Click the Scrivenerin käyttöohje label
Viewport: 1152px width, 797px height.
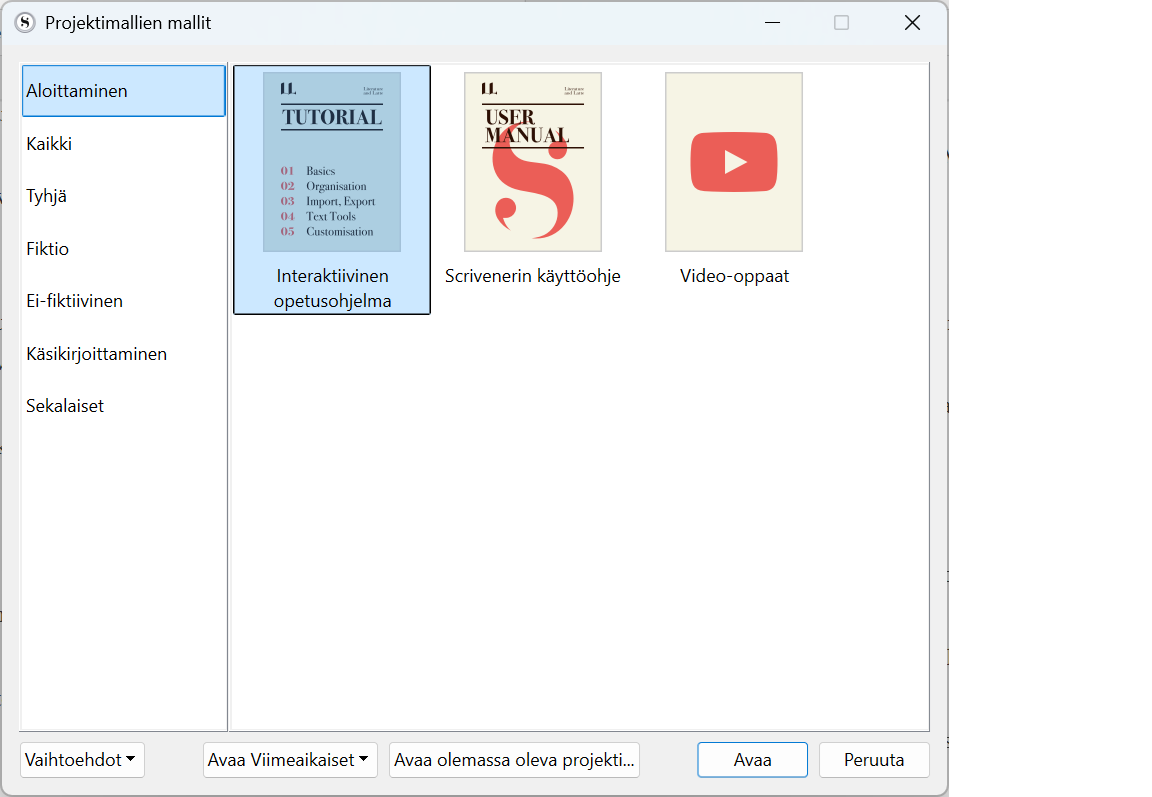click(533, 276)
